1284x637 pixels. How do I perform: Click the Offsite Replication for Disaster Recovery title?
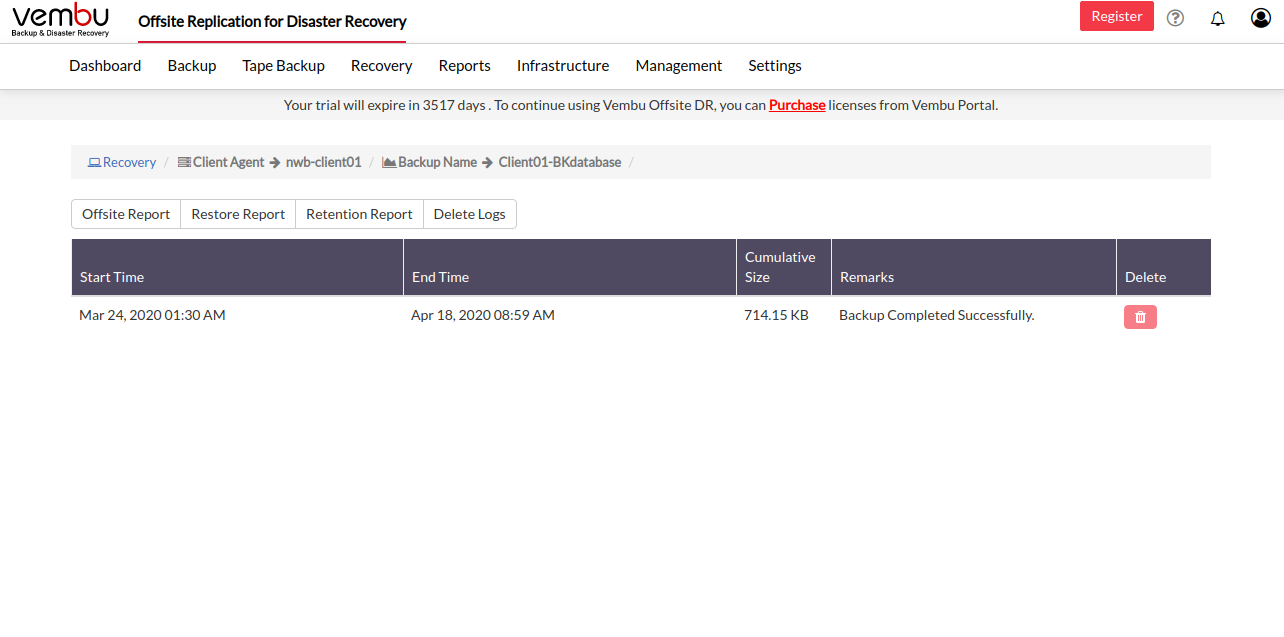click(272, 21)
